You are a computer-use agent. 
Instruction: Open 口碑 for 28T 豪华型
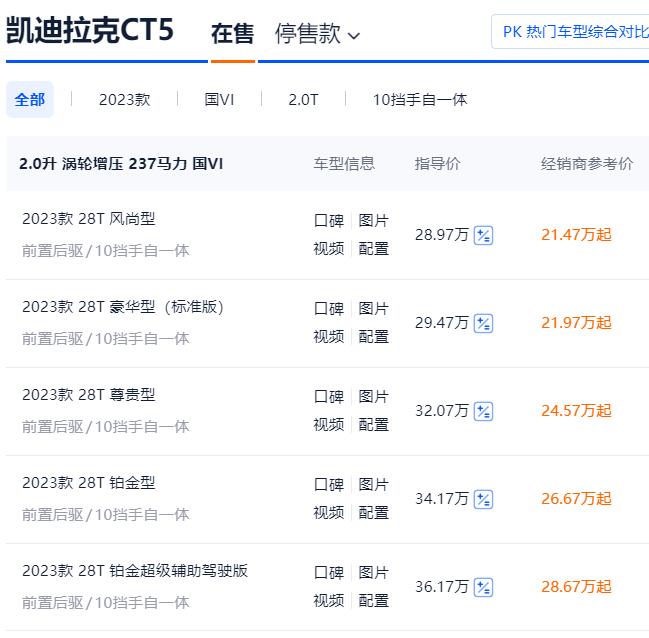tap(329, 308)
